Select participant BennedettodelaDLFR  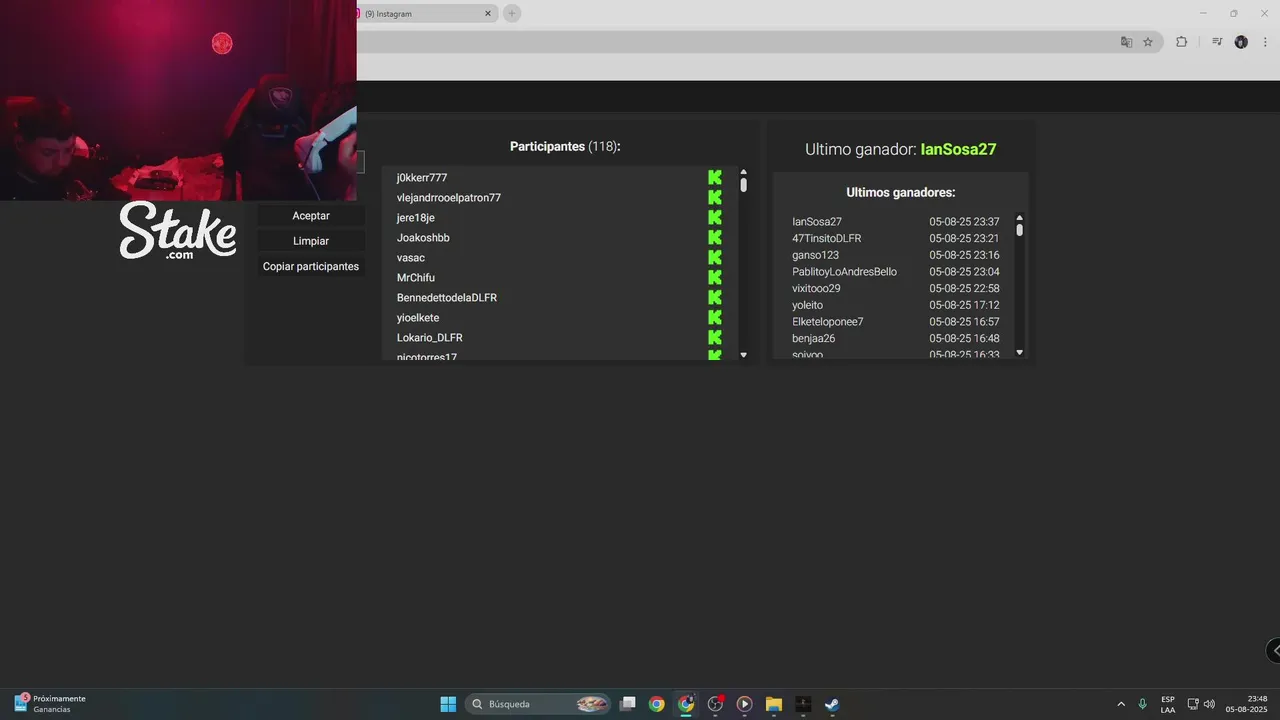[x=447, y=298]
